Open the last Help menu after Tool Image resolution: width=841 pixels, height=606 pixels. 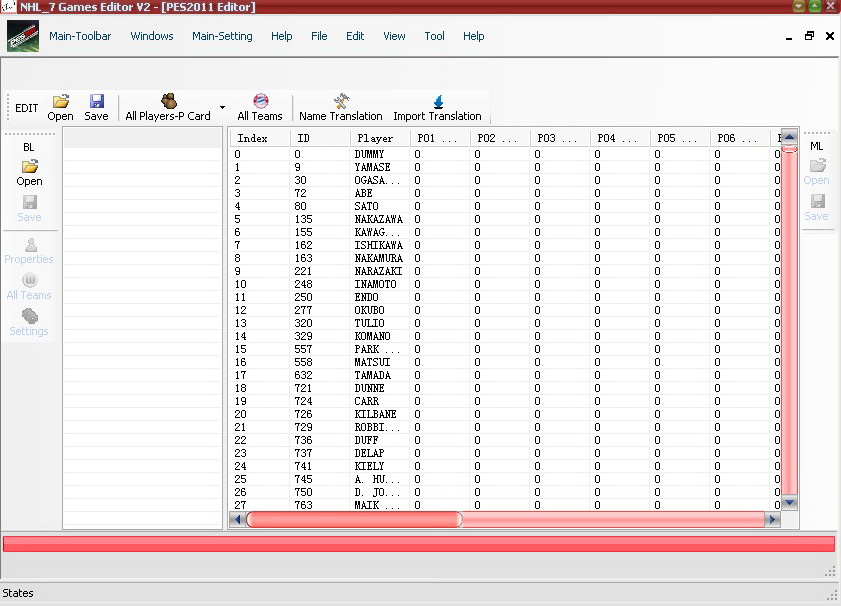coord(474,36)
